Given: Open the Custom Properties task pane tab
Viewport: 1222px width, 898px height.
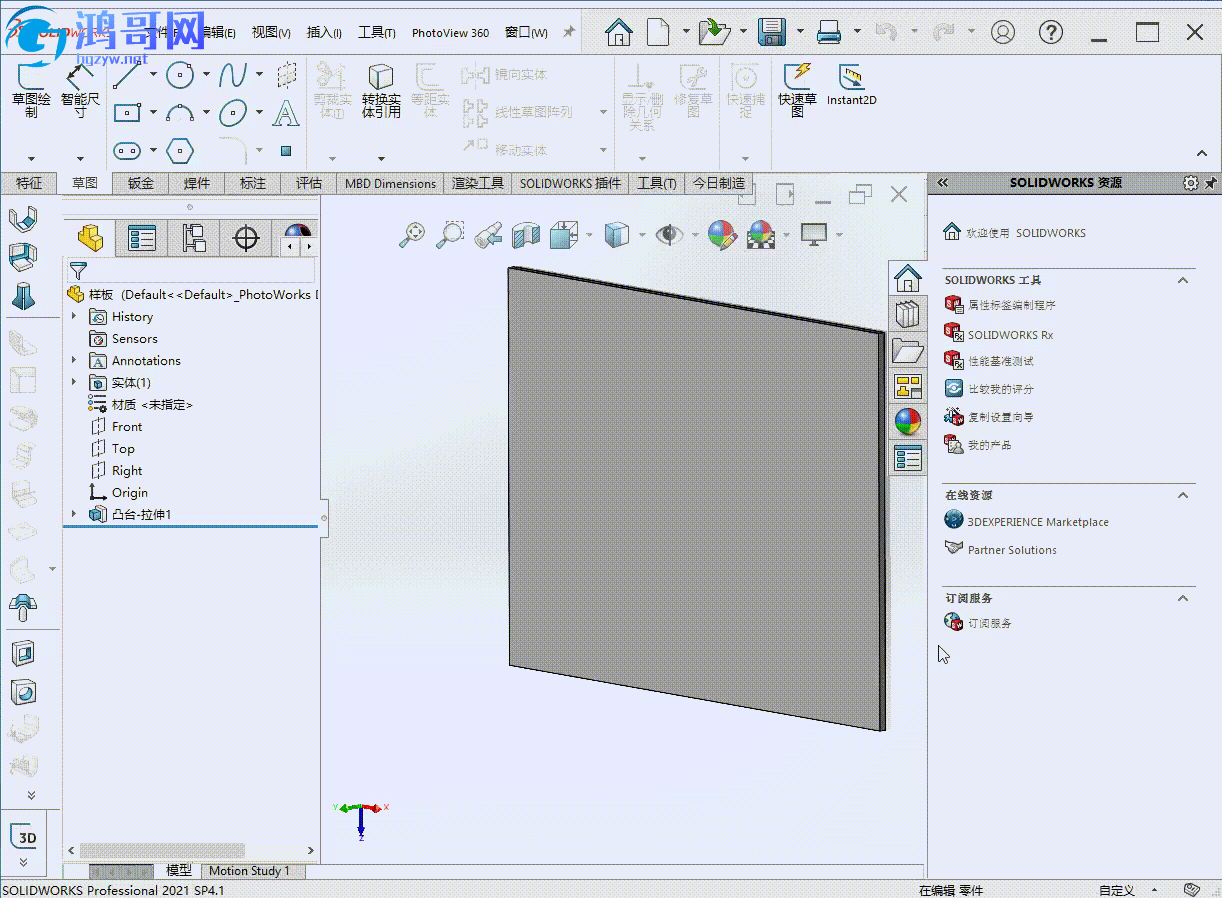Looking at the screenshot, I should [907, 458].
